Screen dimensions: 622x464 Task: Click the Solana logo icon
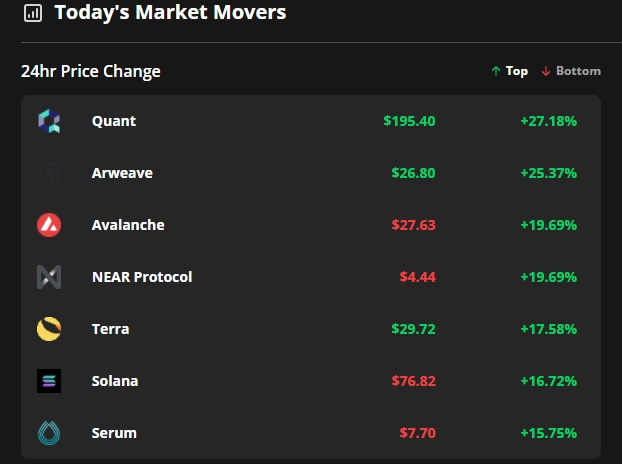49,381
